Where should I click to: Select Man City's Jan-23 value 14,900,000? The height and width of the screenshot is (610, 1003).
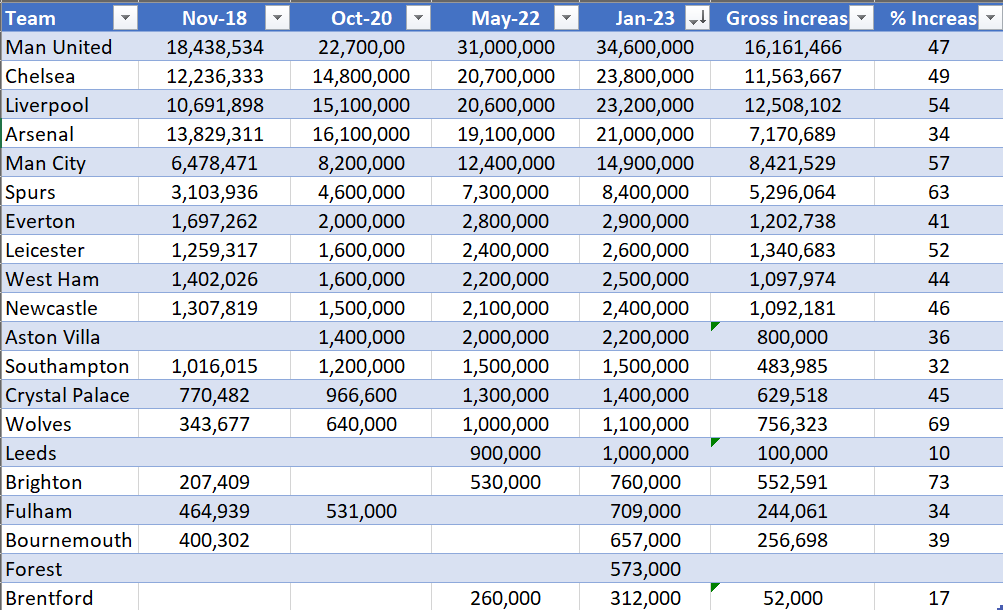(645, 163)
